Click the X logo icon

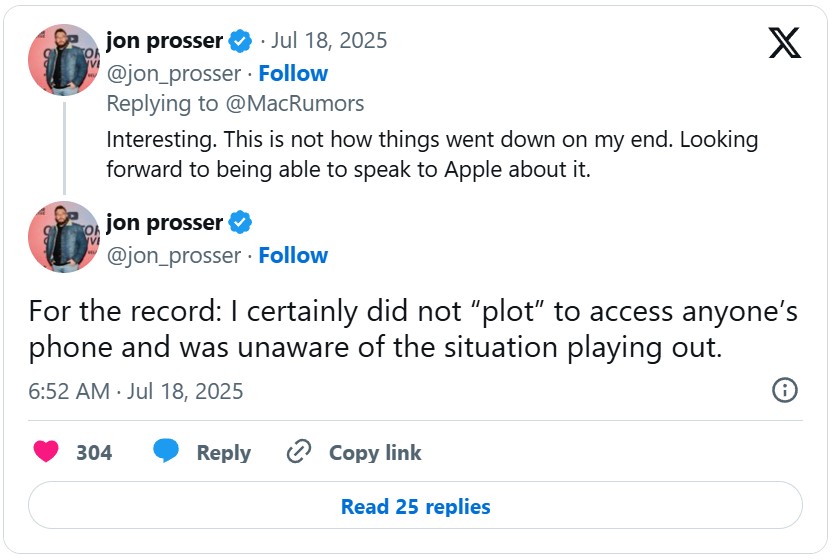(785, 42)
